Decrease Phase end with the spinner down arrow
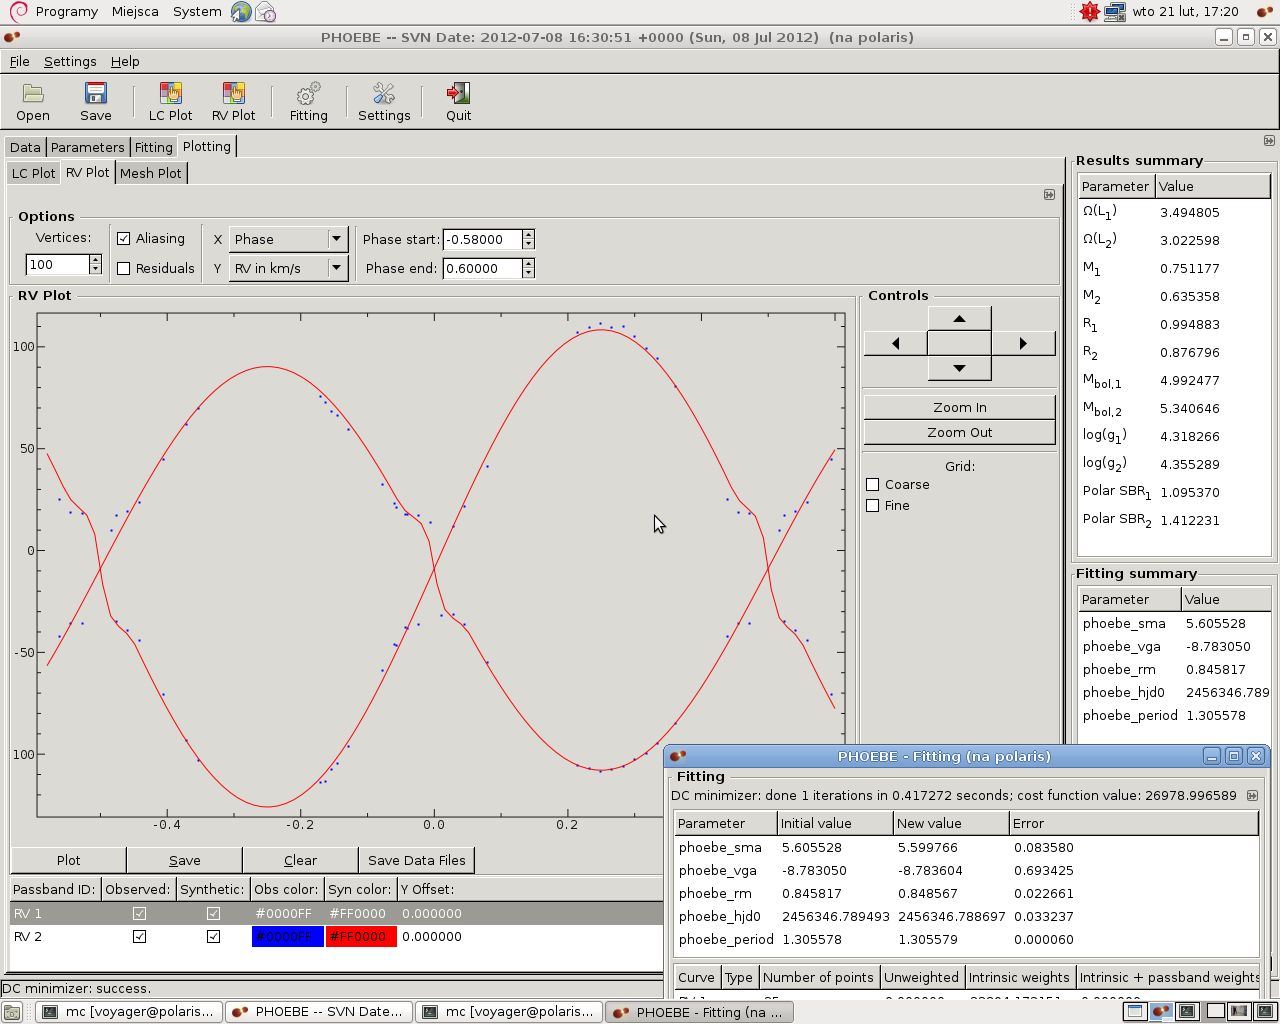The image size is (1280, 1024). (x=528, y=273)
